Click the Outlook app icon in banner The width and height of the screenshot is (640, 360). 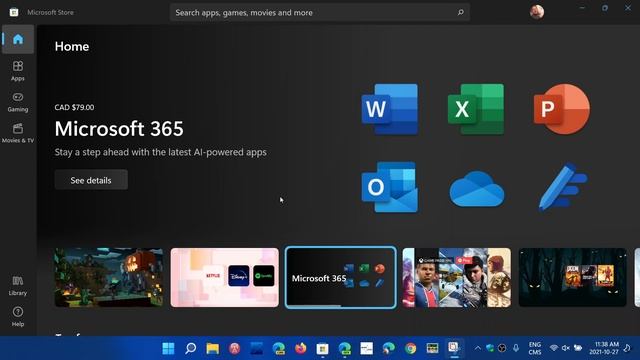[390, 187]
